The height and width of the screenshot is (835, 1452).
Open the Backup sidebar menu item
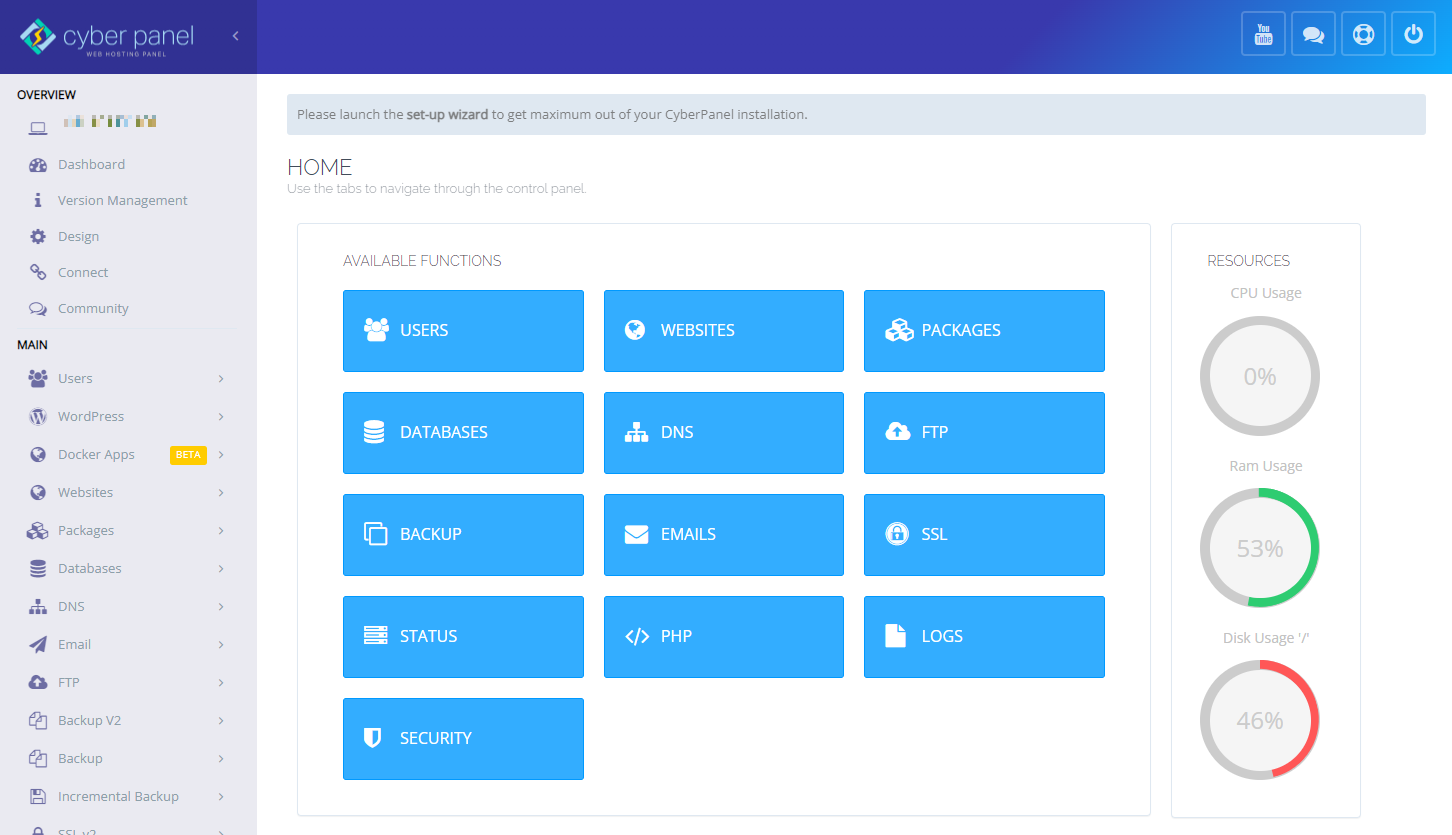click(x=128, y=759)
